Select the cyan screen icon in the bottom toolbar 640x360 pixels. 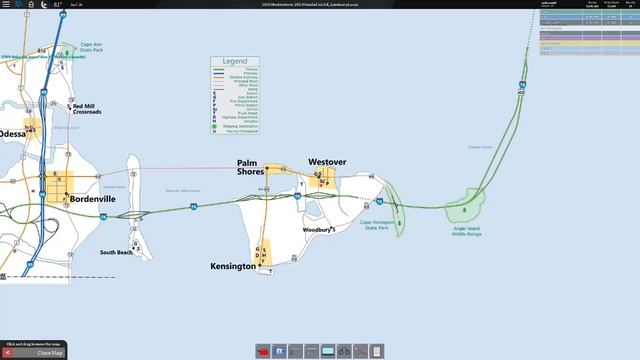(x=328, y=351)
